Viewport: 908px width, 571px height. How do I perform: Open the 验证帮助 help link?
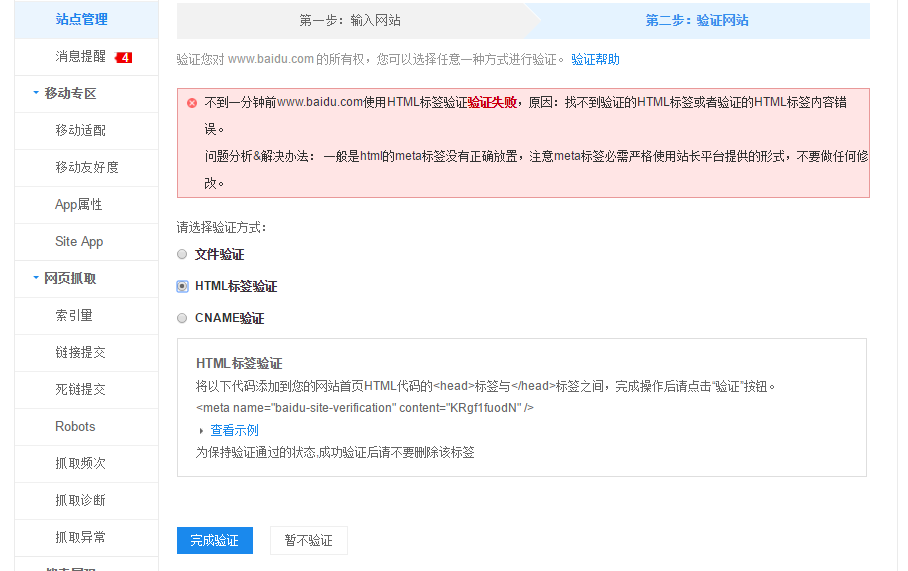[595, 60]
